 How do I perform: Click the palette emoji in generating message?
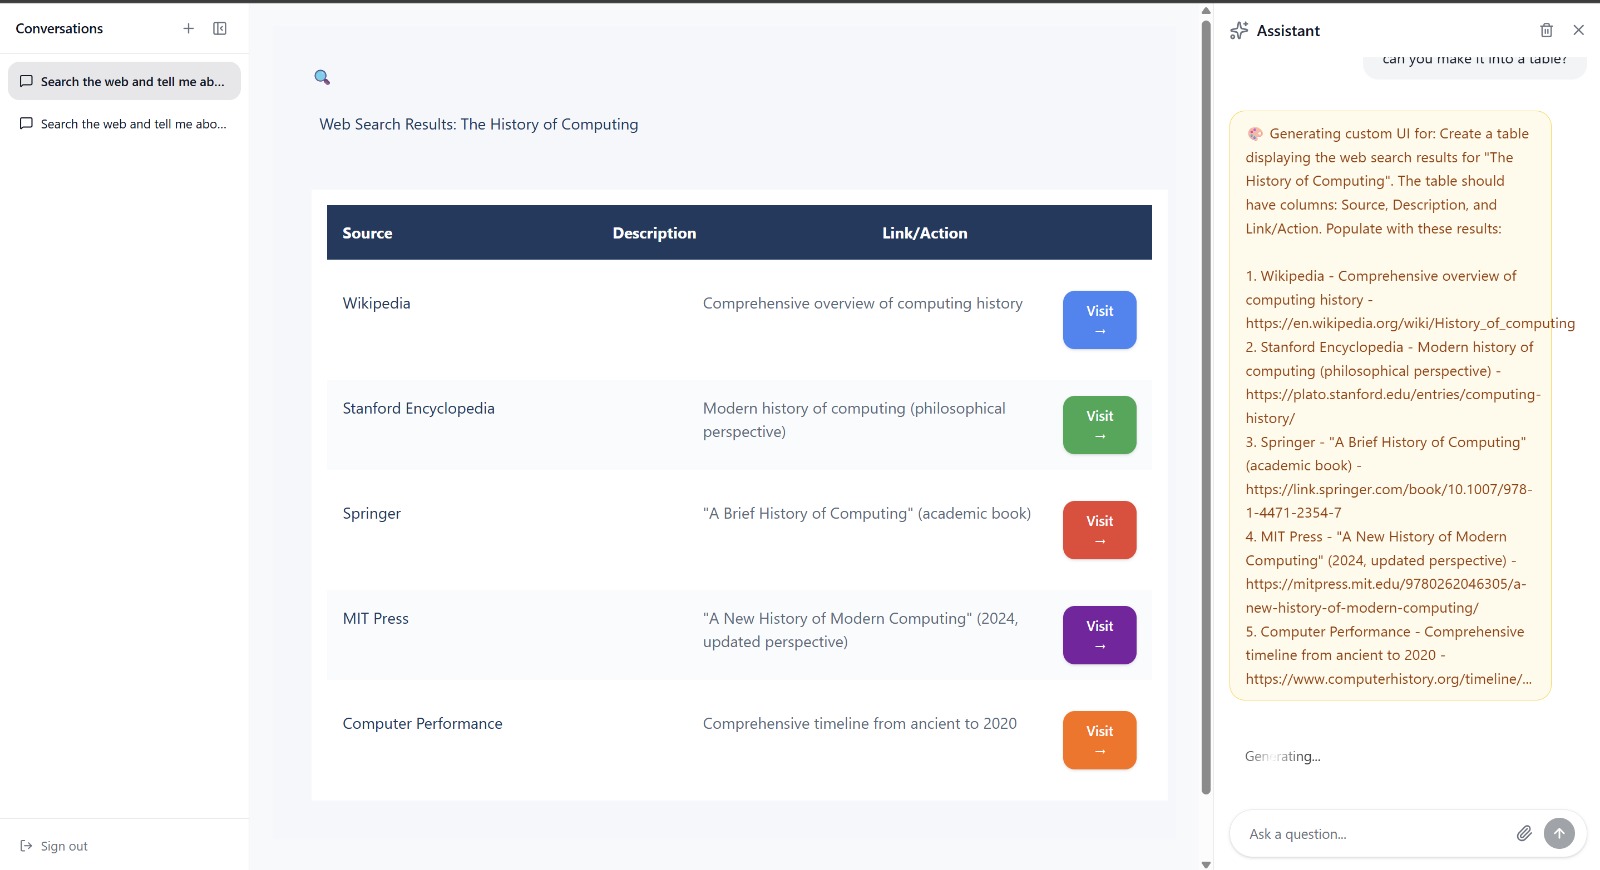click(1255, 133)
